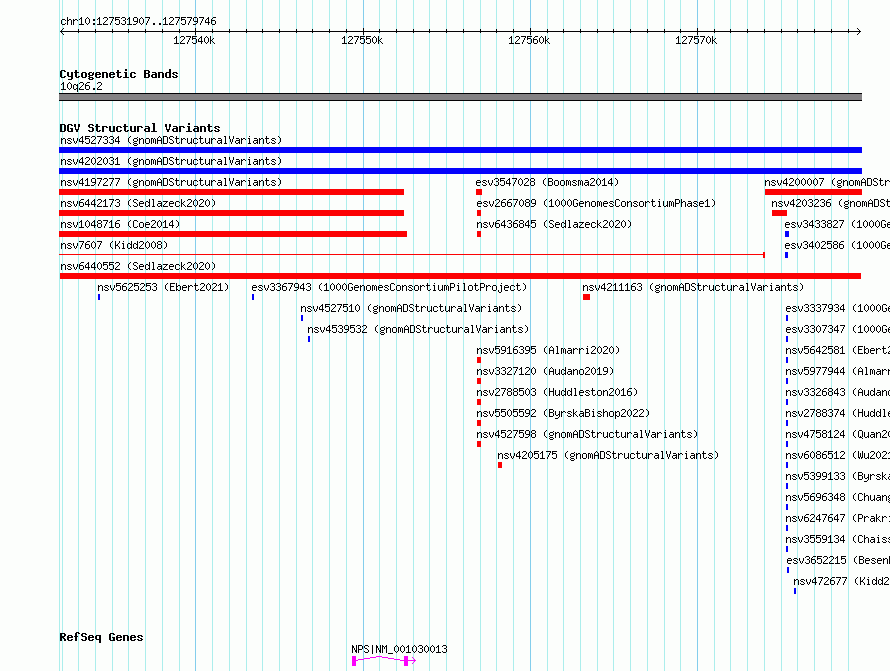Viewport: 890px width, 671px height.
Task: Click the nsv5625253 (Ebert2021) label
Action: pos(163,287)
